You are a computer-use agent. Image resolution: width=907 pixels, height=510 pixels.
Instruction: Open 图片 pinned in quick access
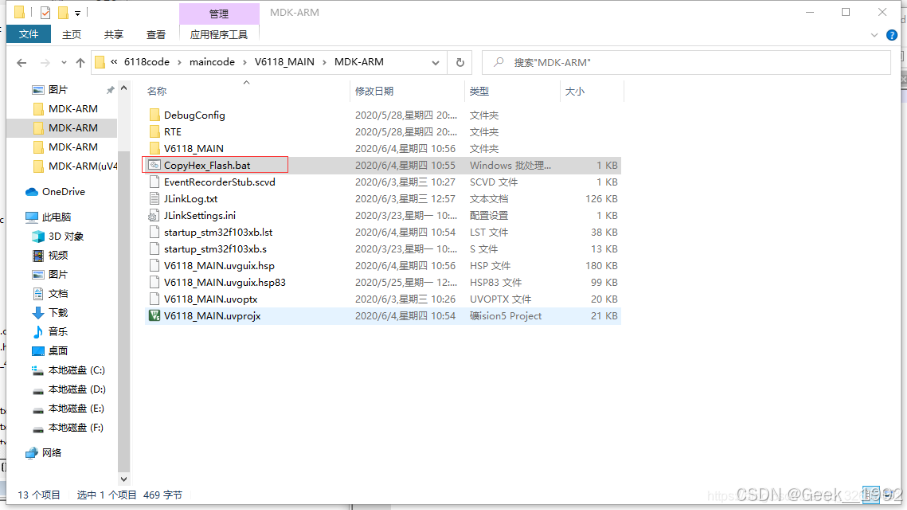[x=58, y=90]
